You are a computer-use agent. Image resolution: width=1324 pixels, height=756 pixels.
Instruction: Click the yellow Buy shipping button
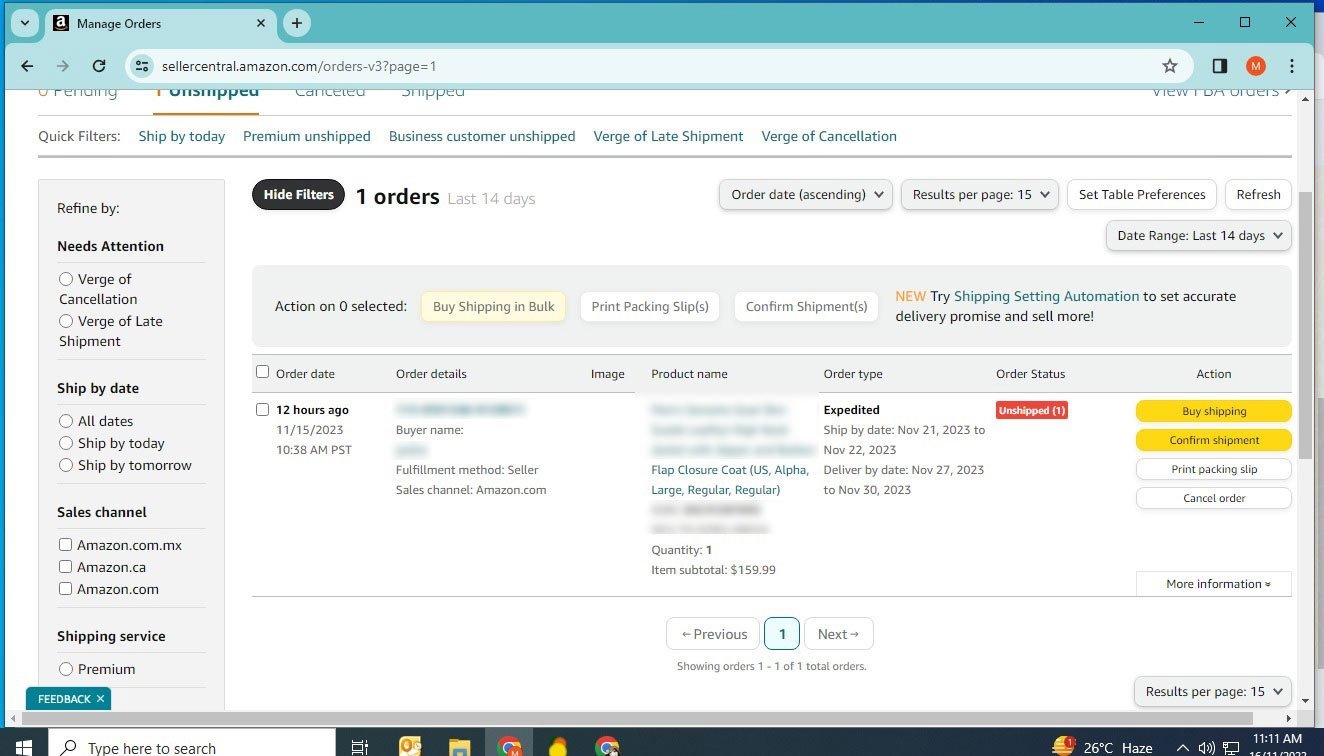coord(1213,411)
